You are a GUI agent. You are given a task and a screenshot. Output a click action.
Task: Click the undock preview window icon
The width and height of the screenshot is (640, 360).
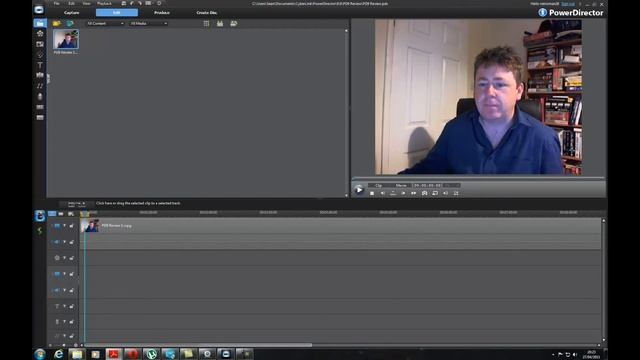pos(456,193)
